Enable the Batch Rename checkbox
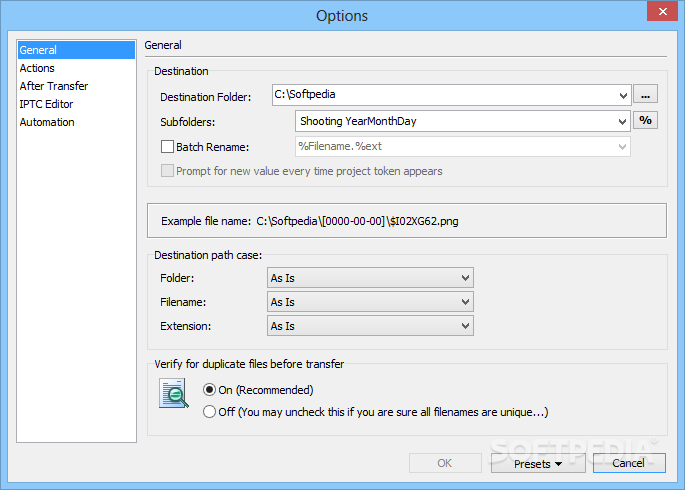 pyautogui.click(x=167, y=147)
